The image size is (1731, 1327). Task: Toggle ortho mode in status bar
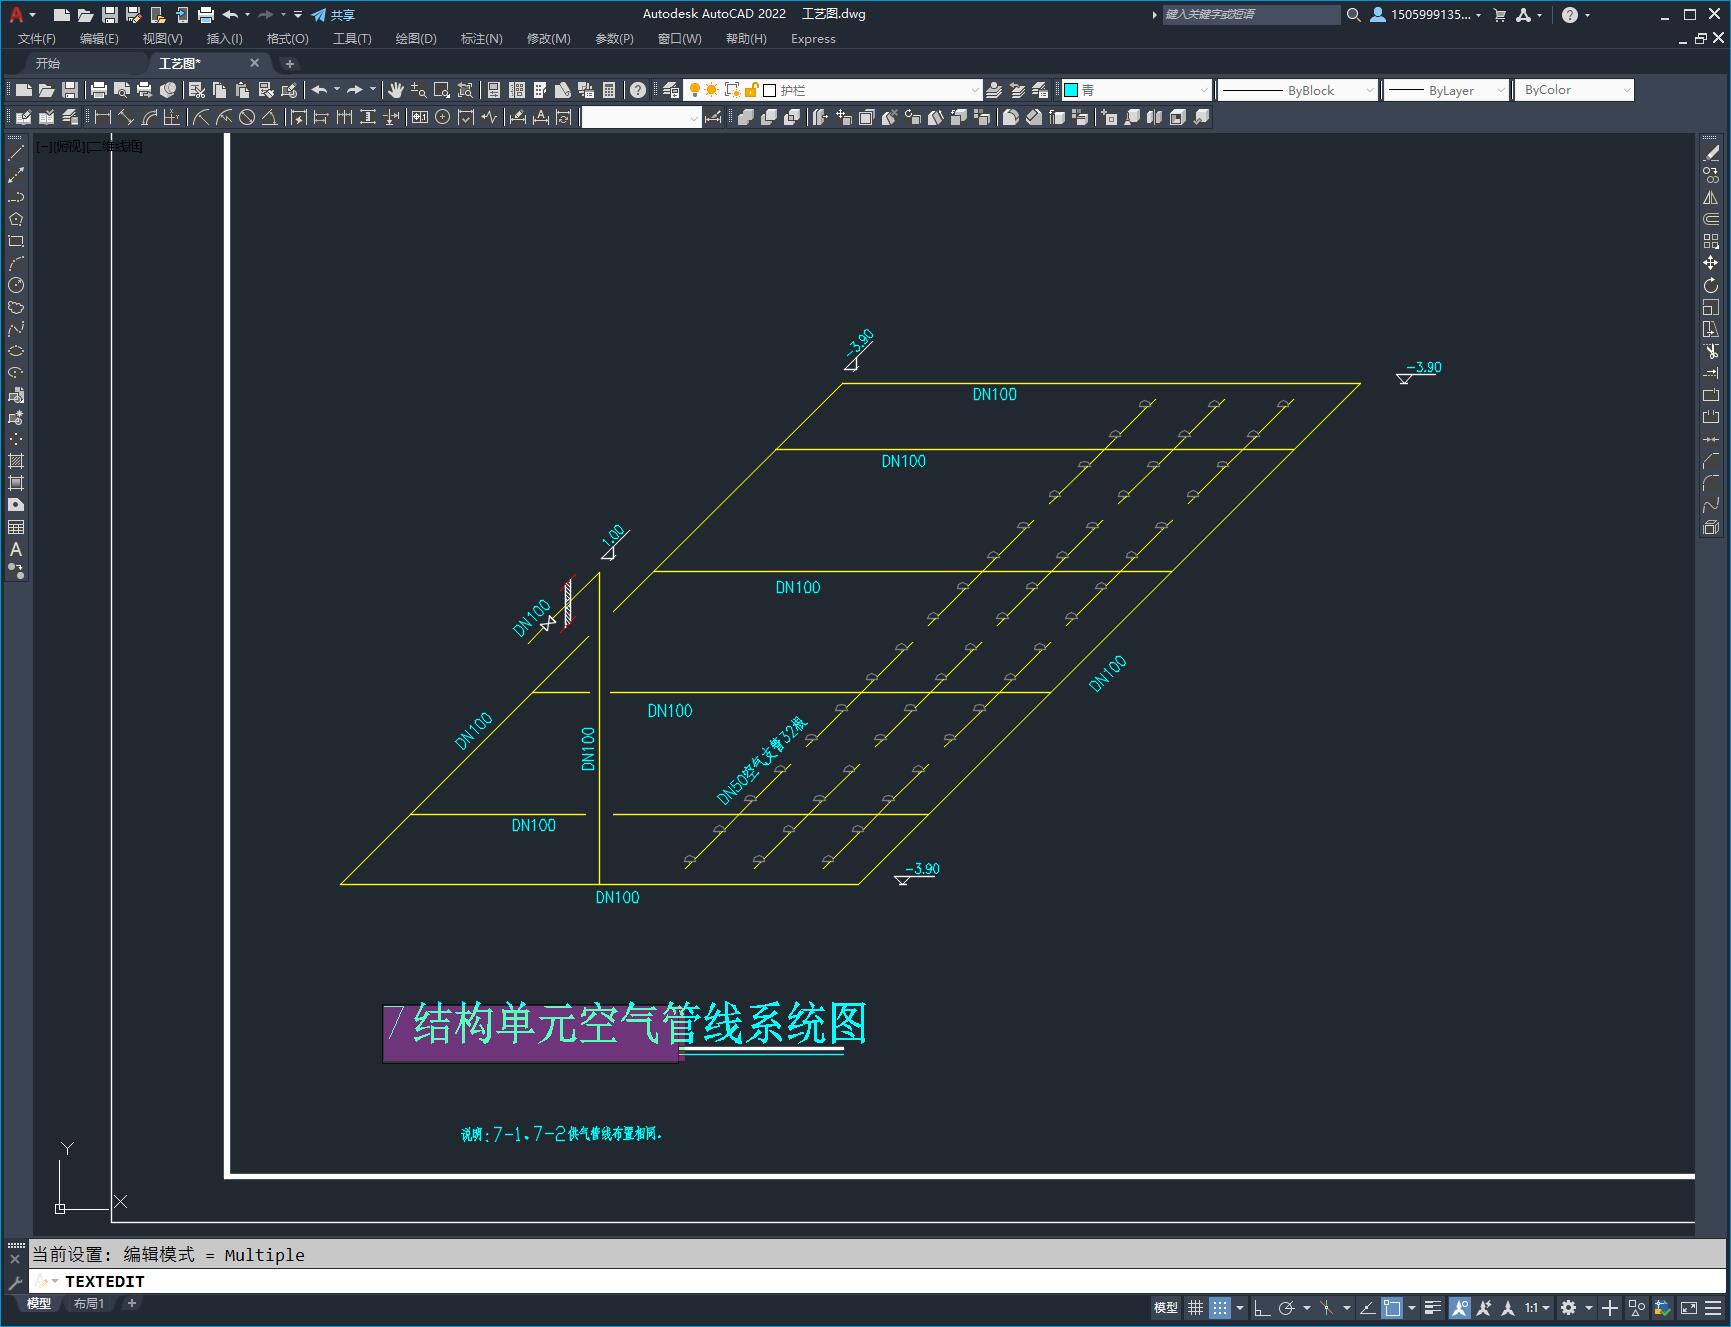pyautogui.click(x=1262, y=1308)
